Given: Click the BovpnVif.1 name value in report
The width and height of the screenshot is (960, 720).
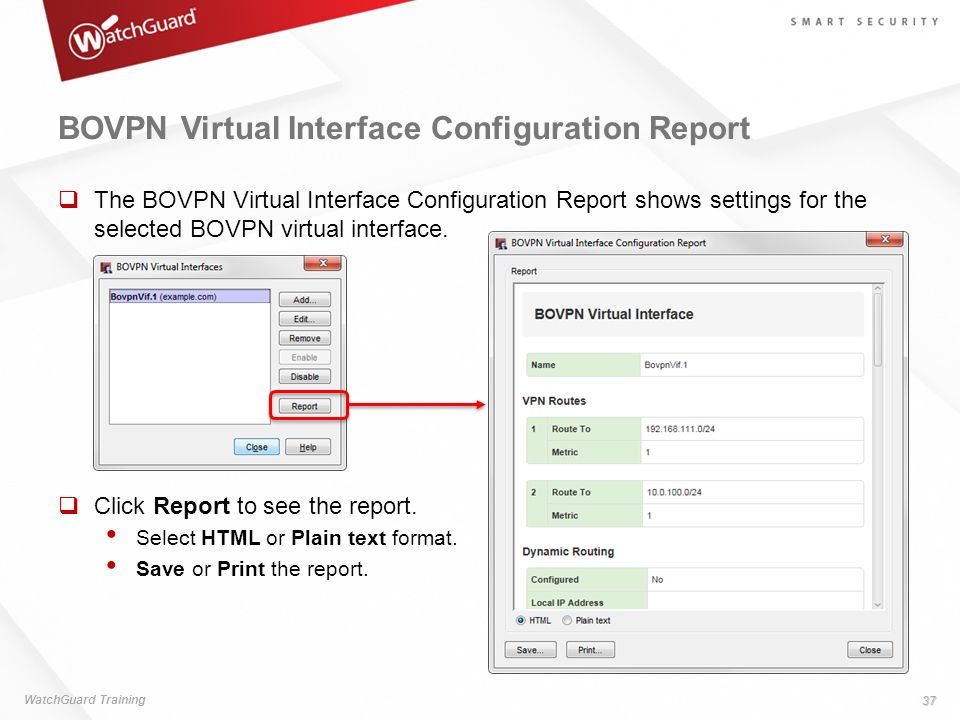Looking at the screenshot, I should (666, 365).
